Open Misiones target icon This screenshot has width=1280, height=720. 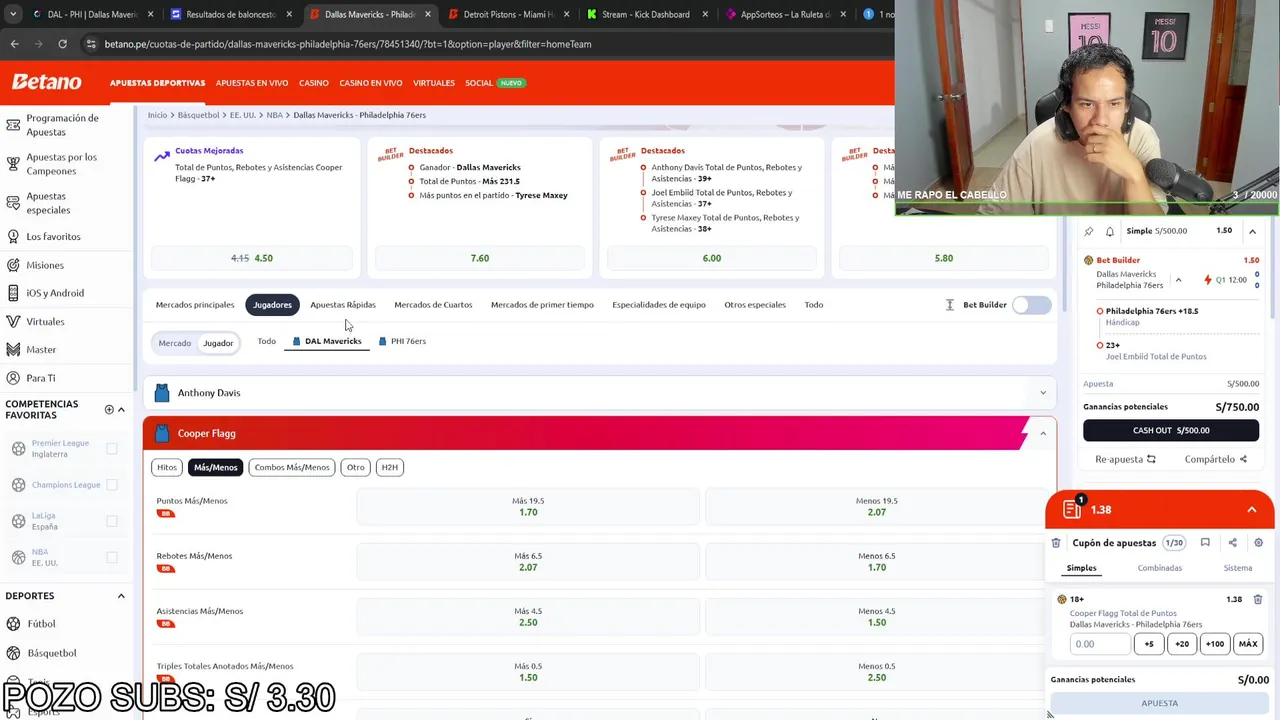click(13, 265)
